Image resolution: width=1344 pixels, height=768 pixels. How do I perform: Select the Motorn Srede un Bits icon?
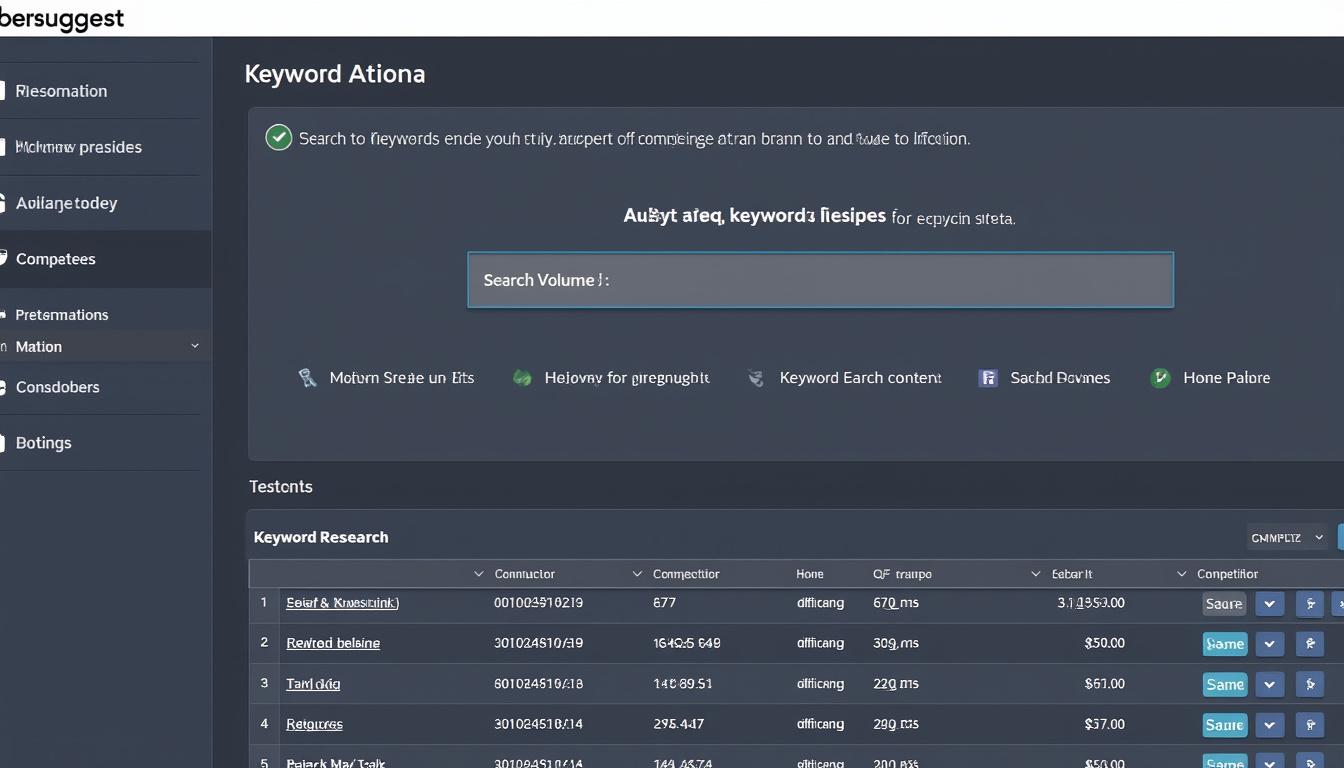point(309,377)
